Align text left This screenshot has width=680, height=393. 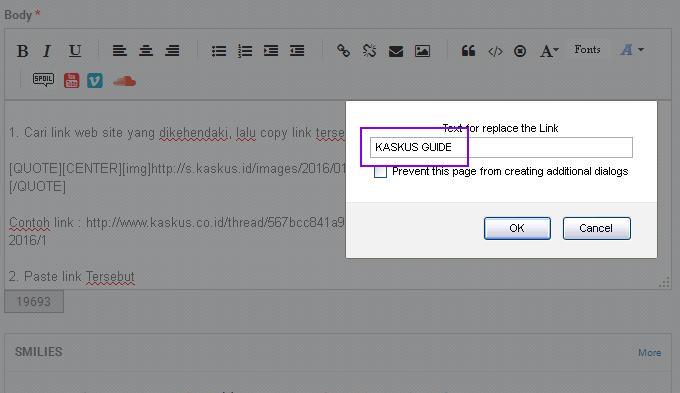(119, 51)
